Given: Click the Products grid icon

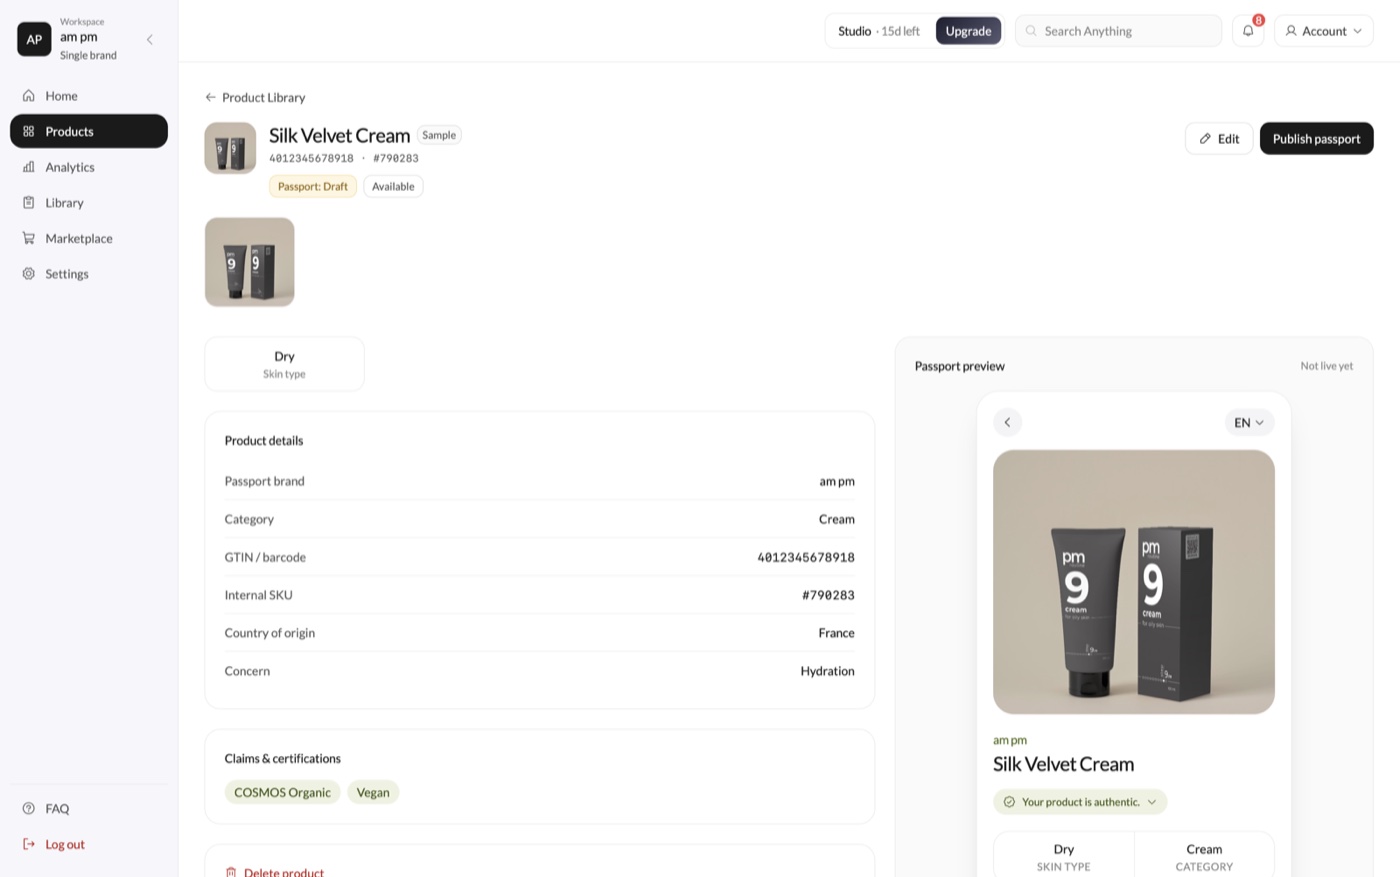Looking at the screenshot, I should (29, 131).
